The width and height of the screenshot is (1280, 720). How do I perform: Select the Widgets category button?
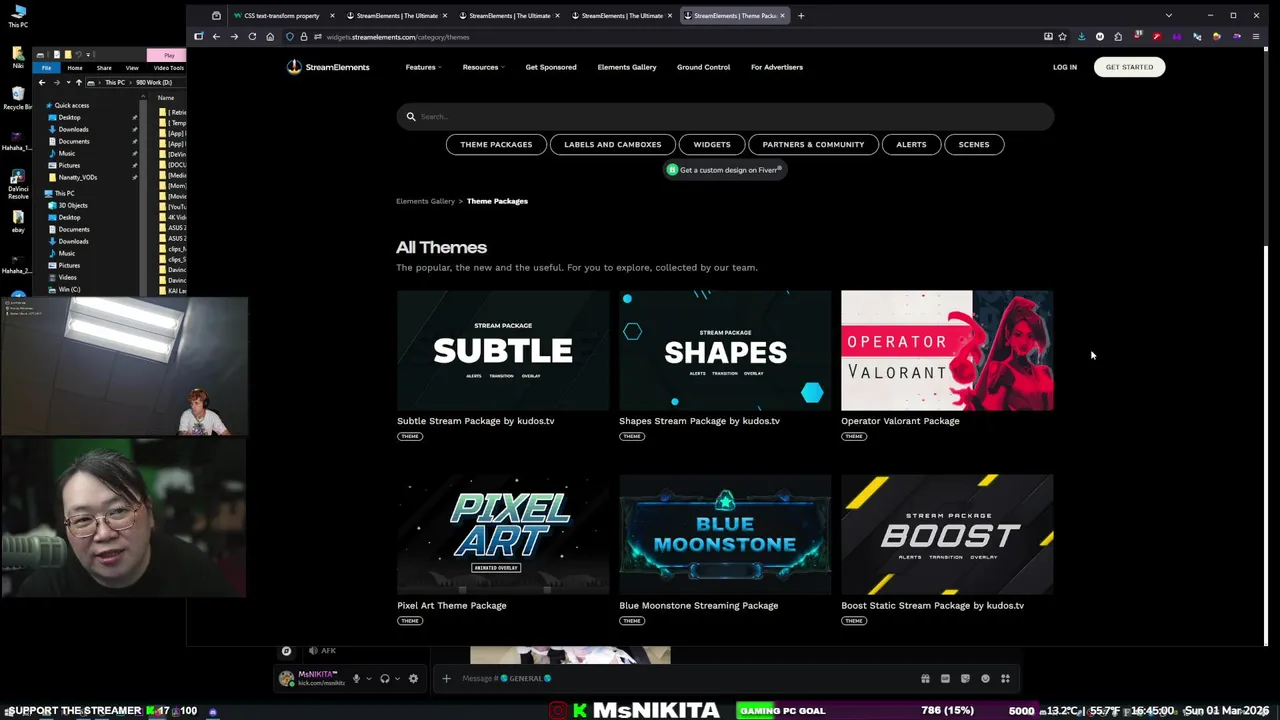point(712,144)
